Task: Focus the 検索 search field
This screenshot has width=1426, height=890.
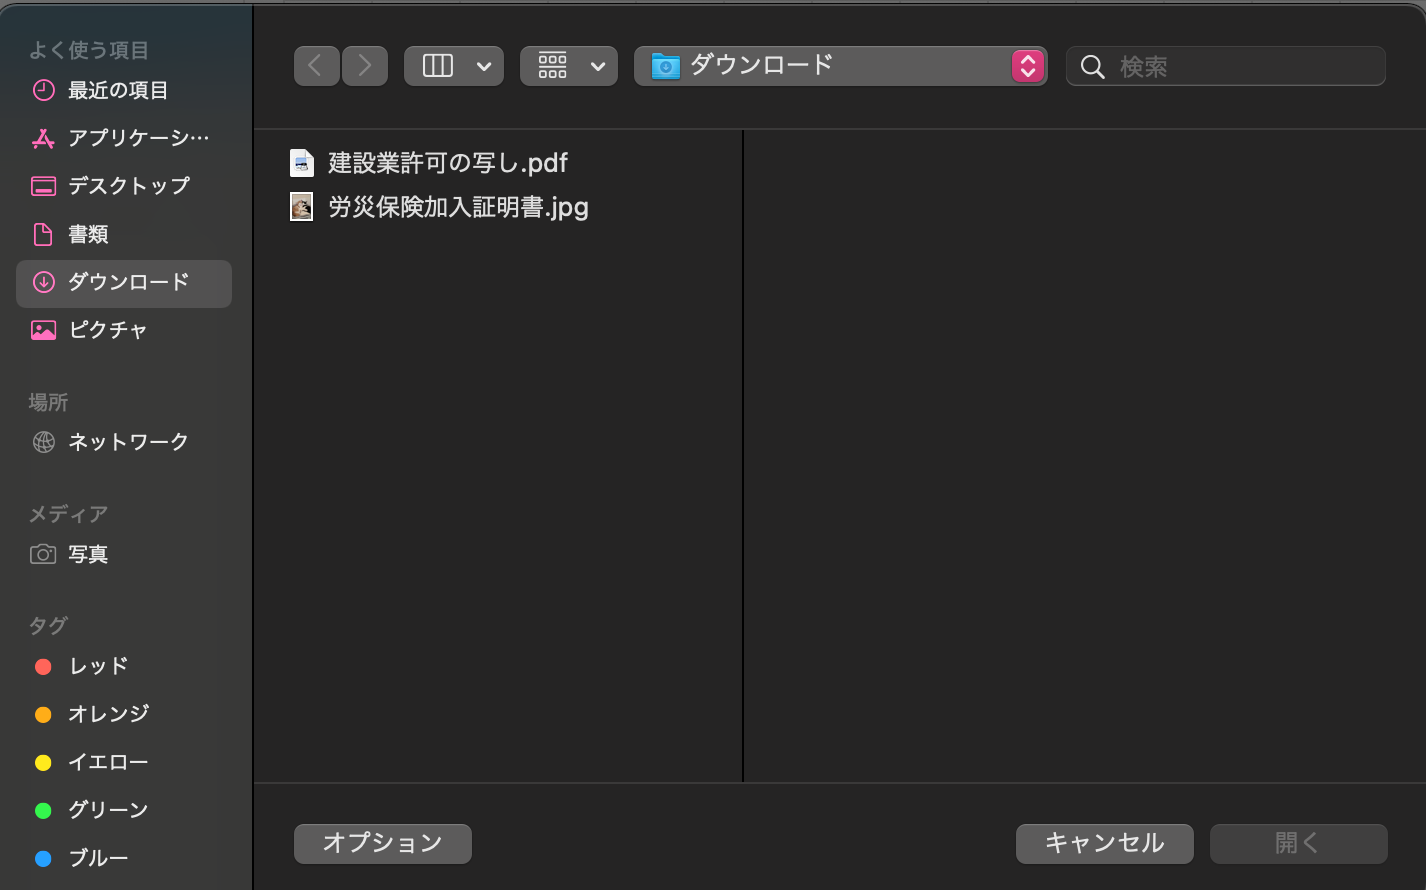Action: (1226, 66)
